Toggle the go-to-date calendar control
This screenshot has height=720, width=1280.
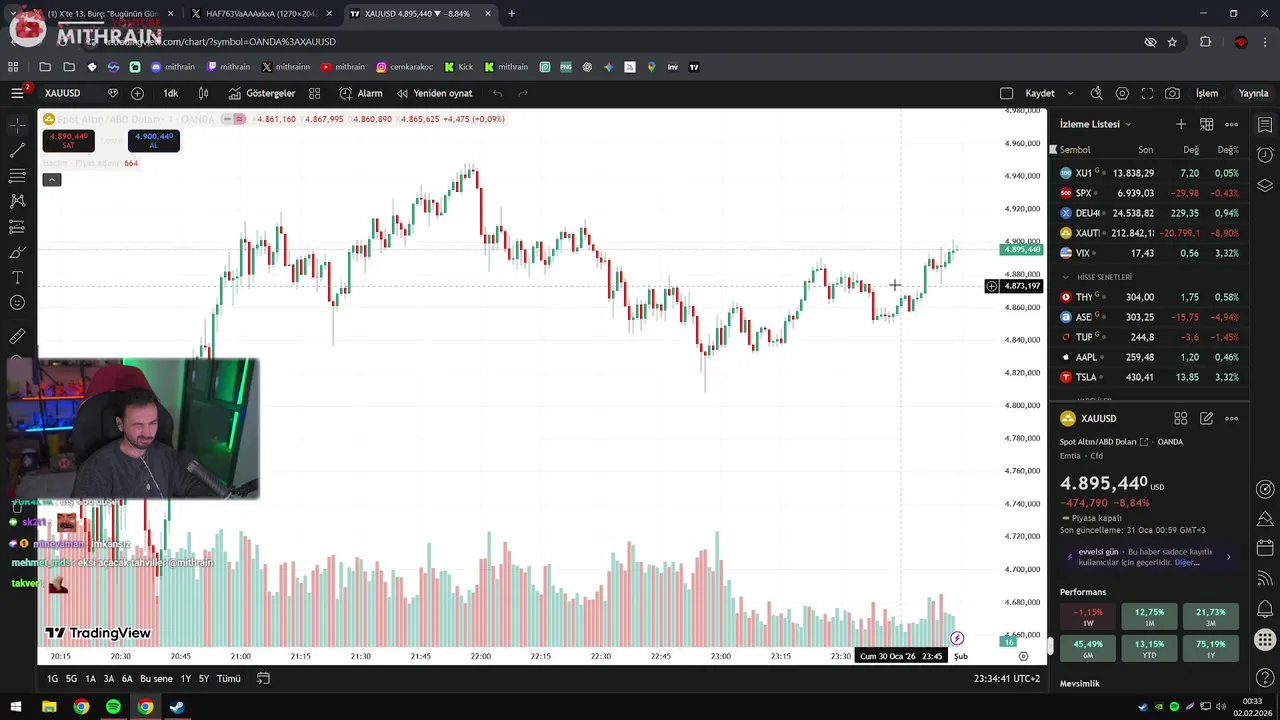click(x=263, y=678)
